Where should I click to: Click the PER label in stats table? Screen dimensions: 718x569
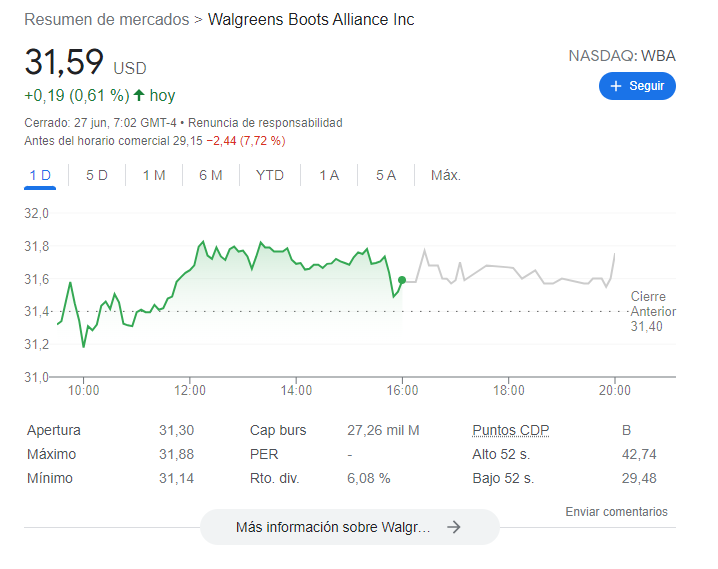click(264, 454)
